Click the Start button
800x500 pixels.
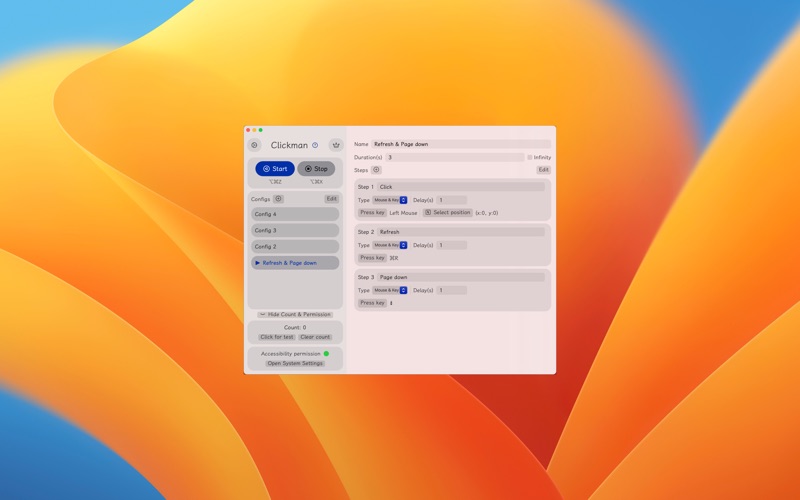click(275, 169)
